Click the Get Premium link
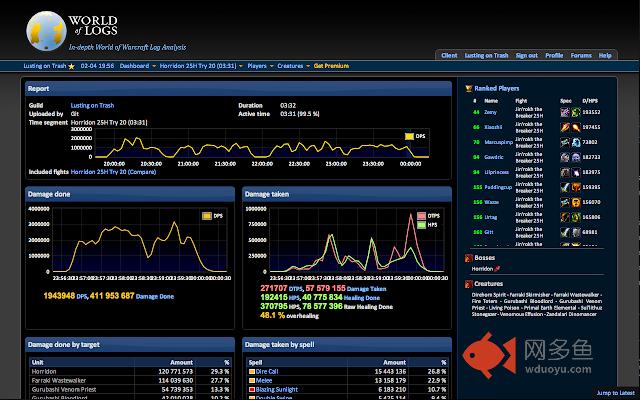640x400 pixels. pos(331,66)
